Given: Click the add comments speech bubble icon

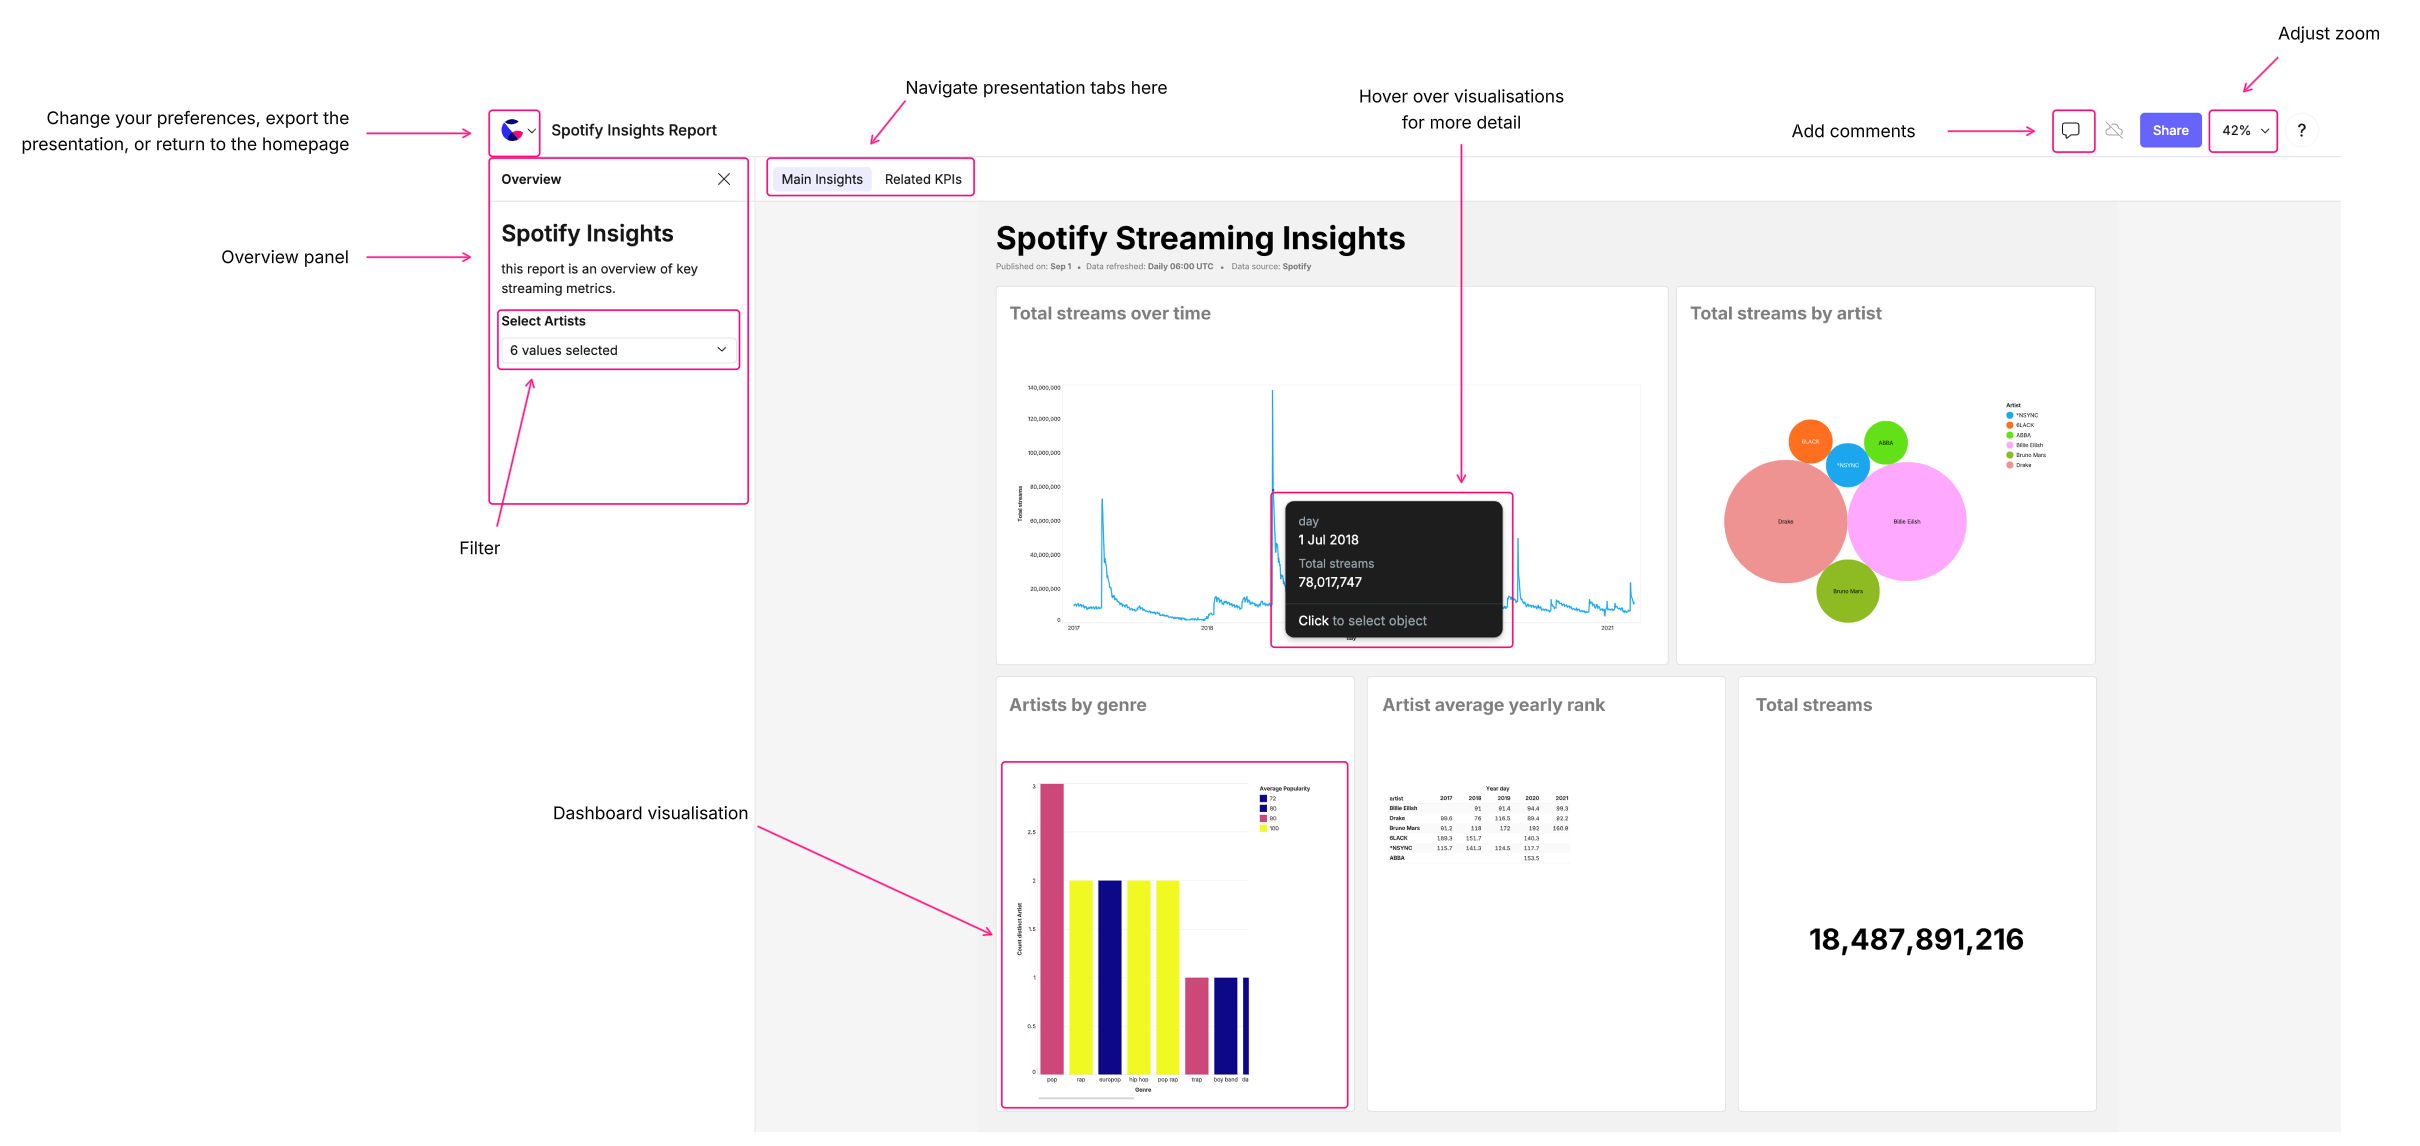Looking at the screenshot, I should click(x=2071, y=131).
